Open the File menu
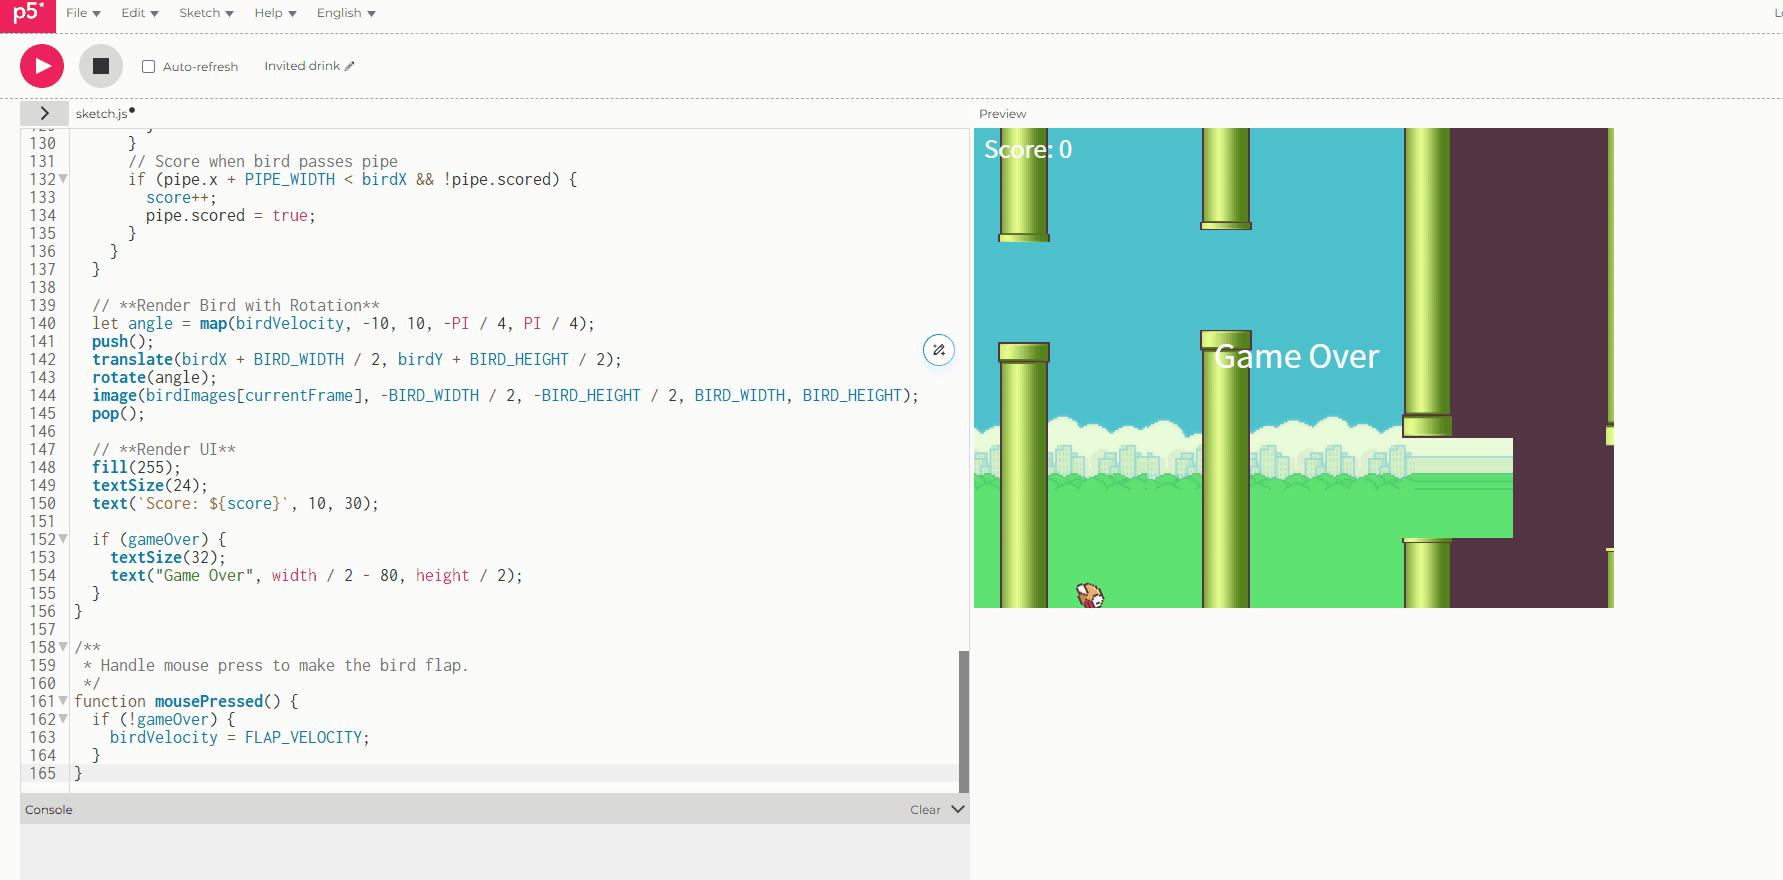This screenshot has width=1783, height=880. coord(83,13)
